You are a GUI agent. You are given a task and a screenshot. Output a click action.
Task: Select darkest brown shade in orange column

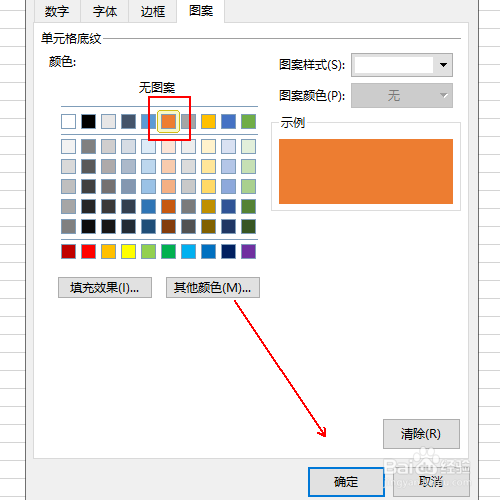168,226
